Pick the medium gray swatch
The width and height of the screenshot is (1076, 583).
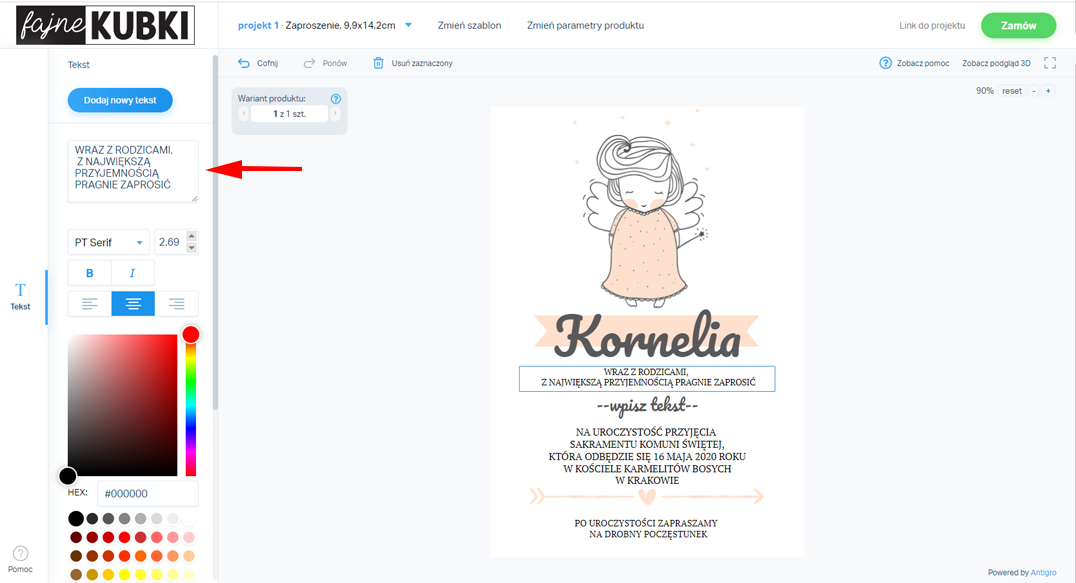[x=124, y=519]
